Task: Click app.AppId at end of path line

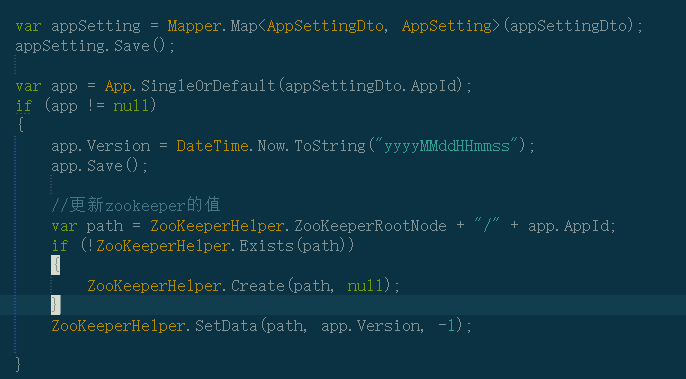Action: 567,226
